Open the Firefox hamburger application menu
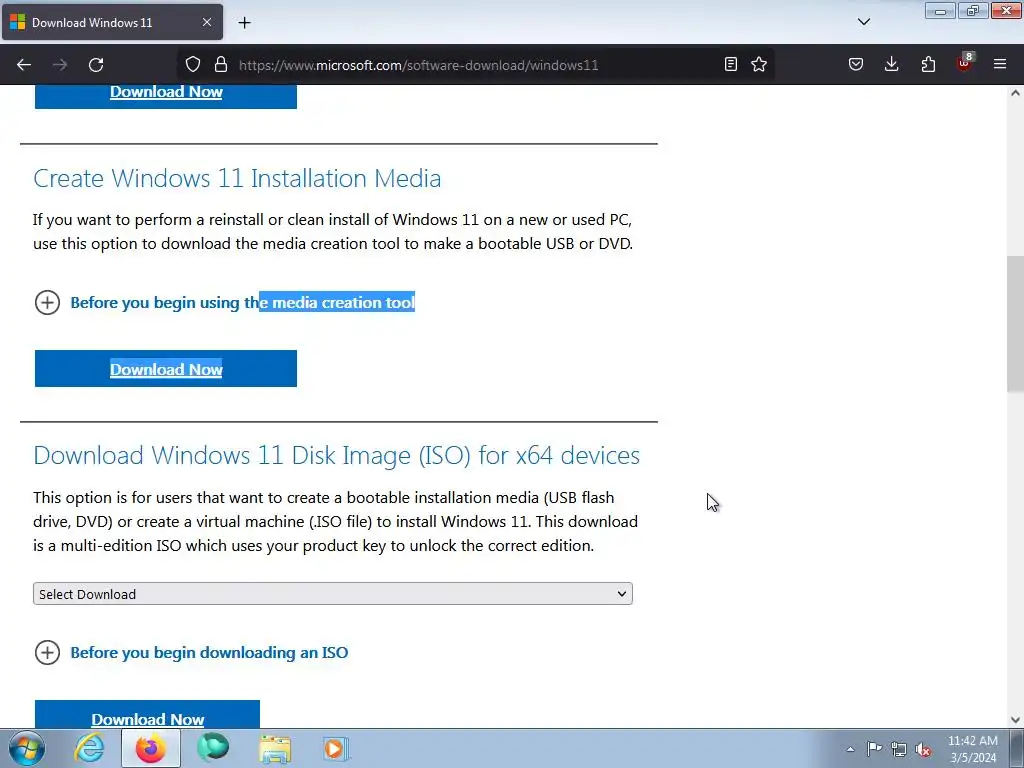 point(1000,64)
